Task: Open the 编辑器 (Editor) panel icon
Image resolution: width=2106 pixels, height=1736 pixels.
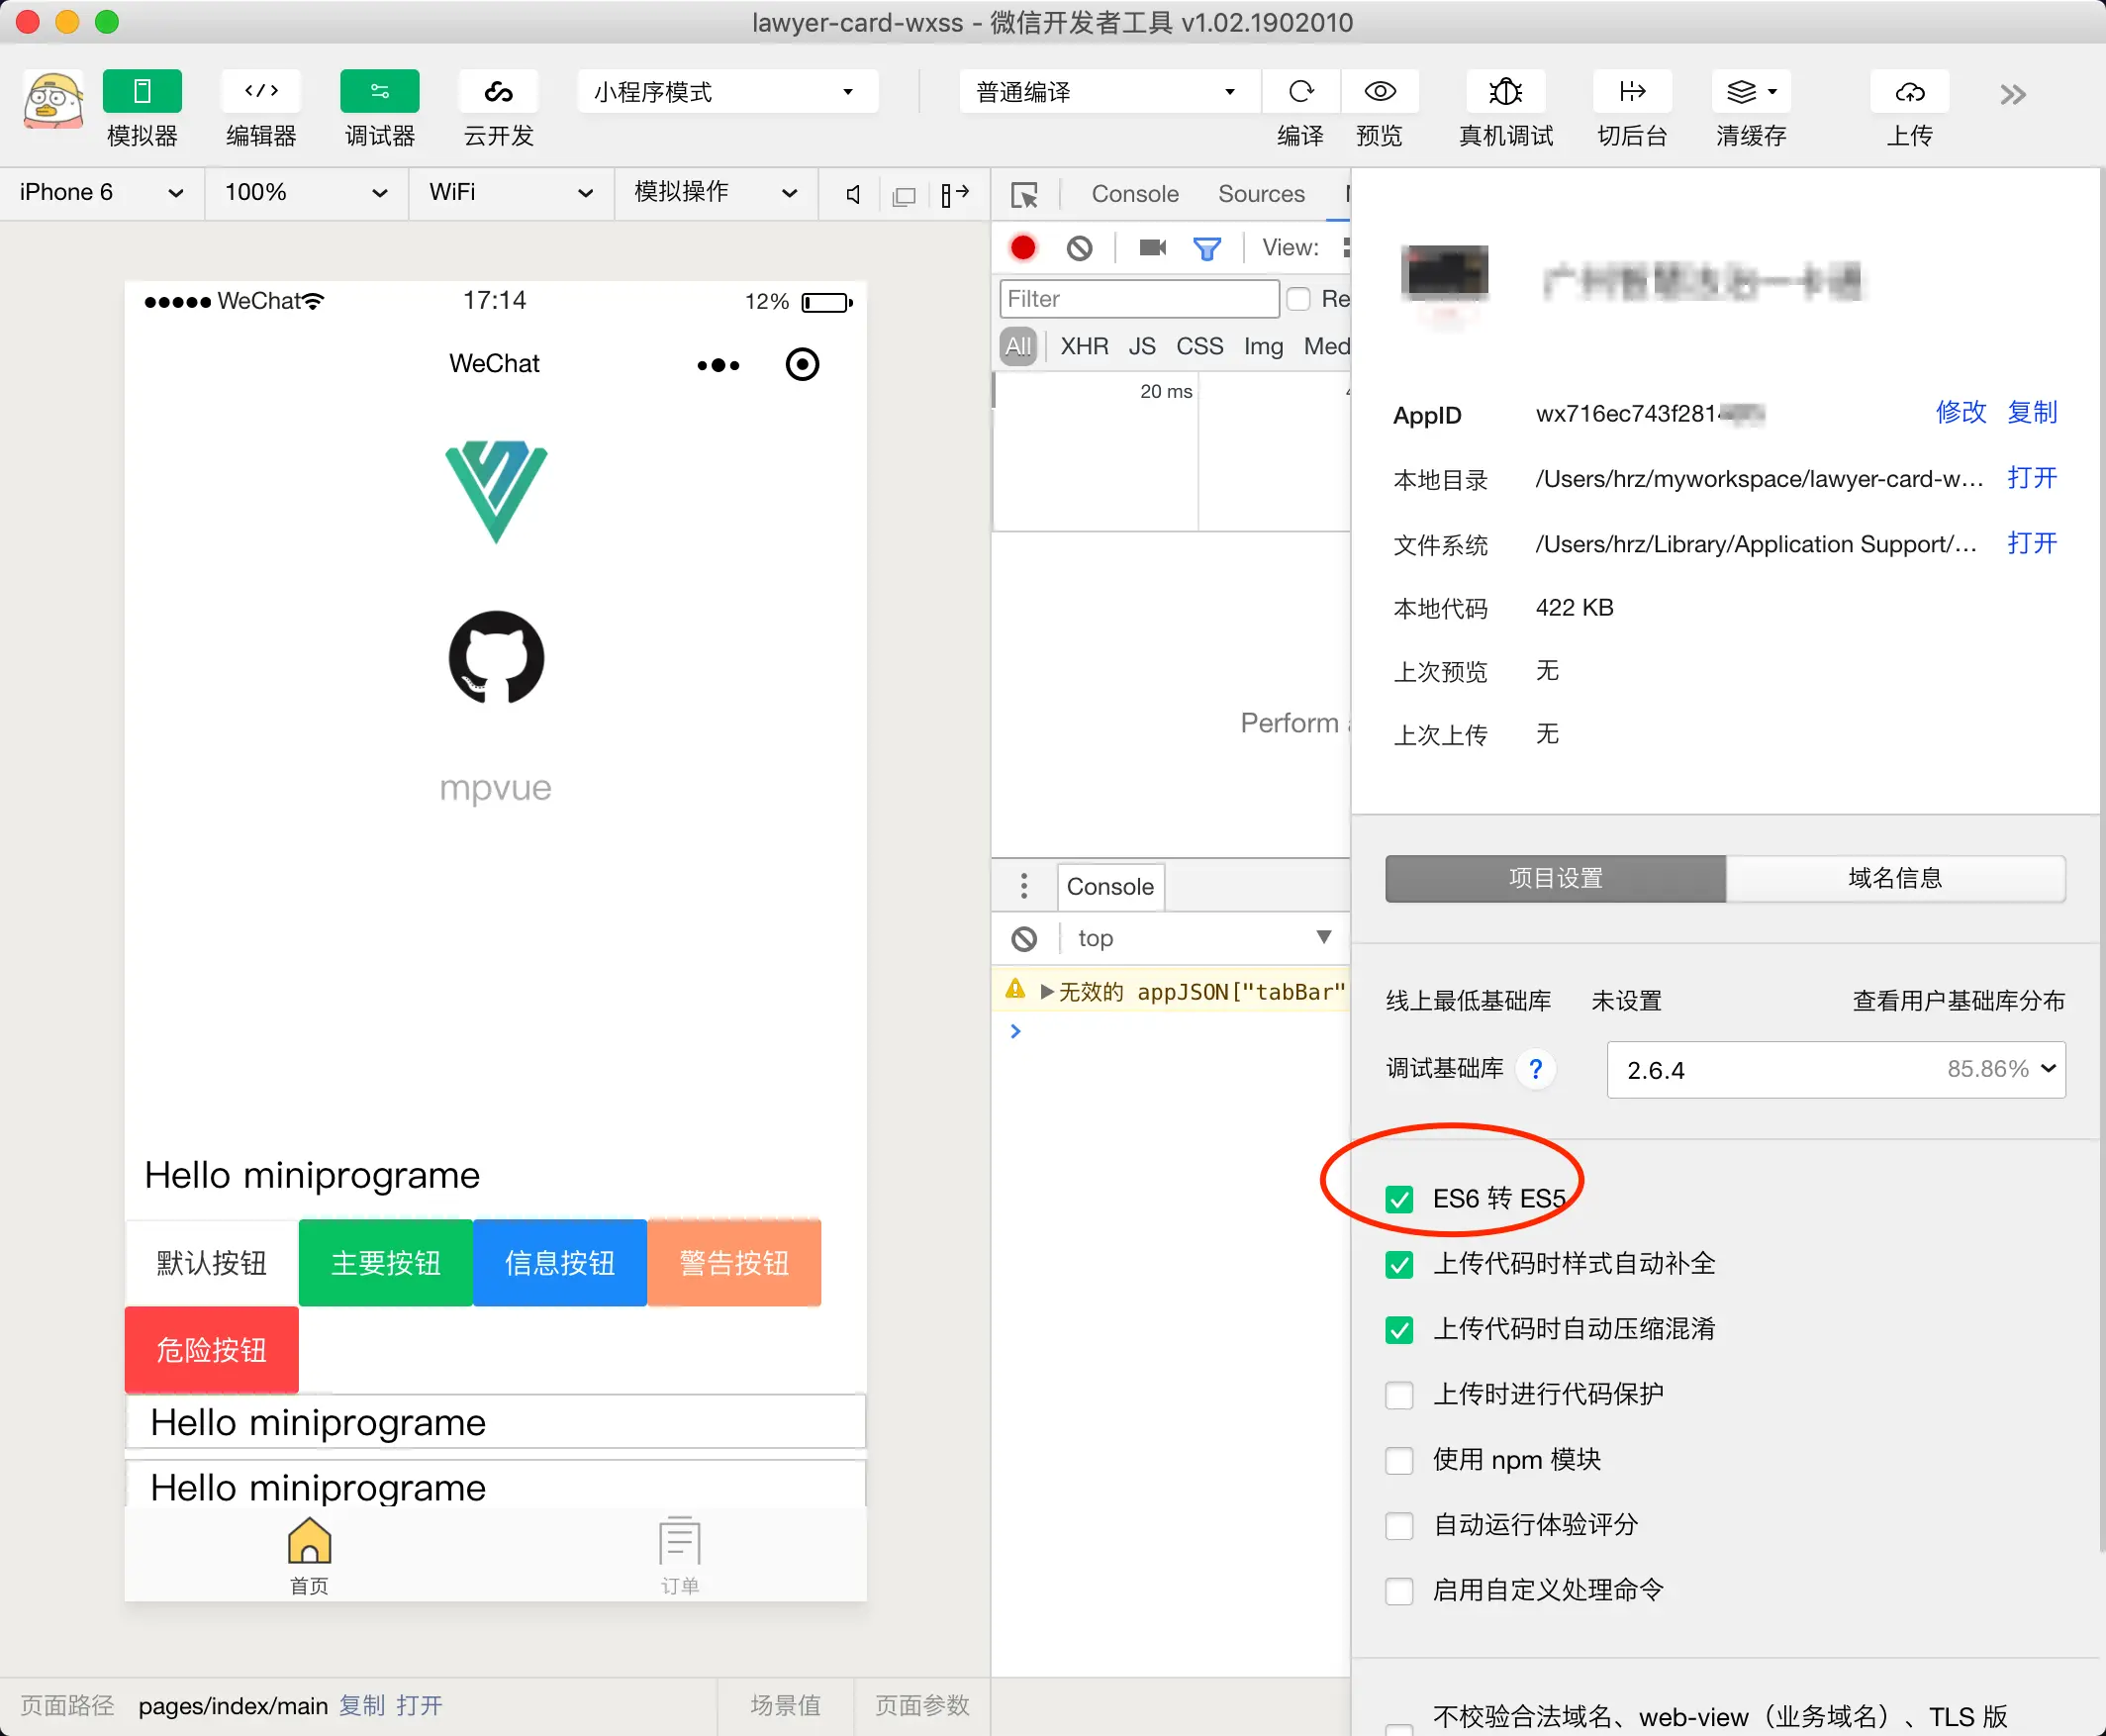Action: (x=260, y=91)
